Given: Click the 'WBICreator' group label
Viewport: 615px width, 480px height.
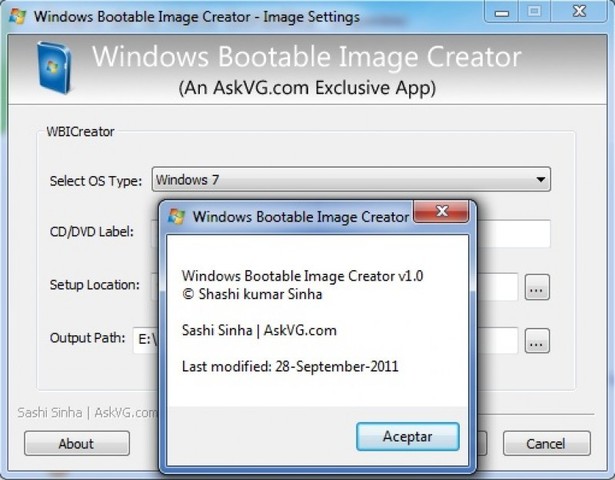Looking at the screenshot, I should [x=80, y=132].
